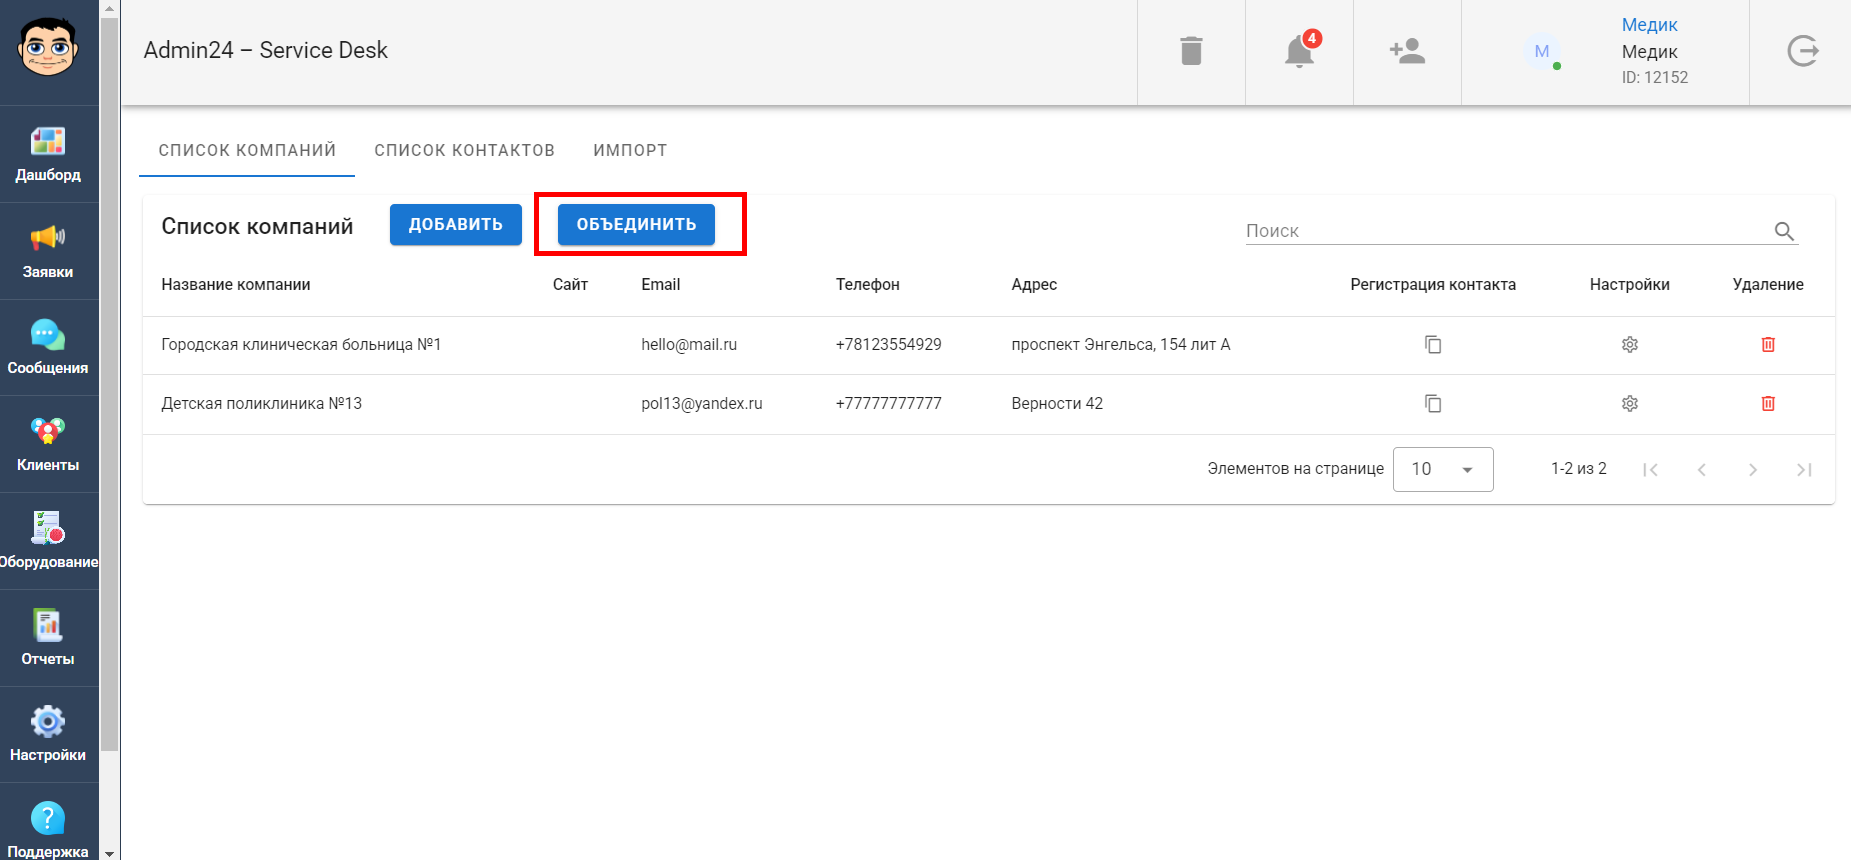Log out using the exit icon

1802,51
